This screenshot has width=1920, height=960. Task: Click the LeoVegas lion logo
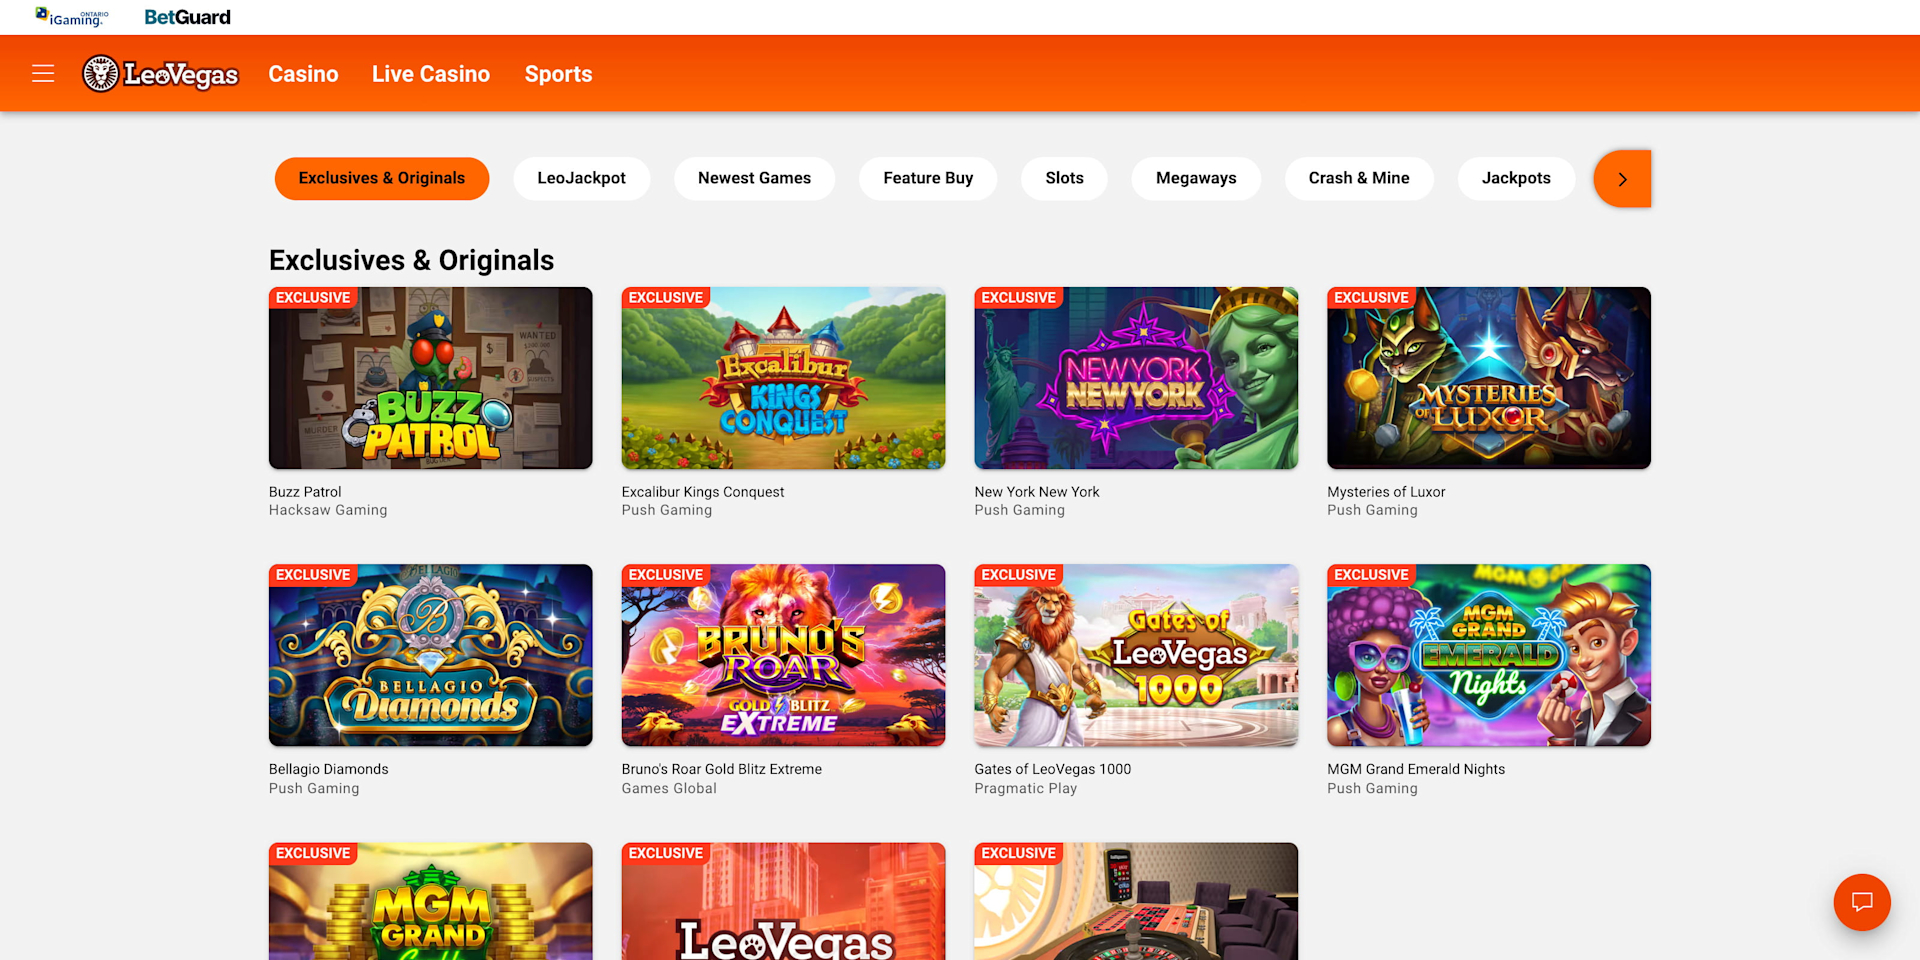(x=160, y=74)
